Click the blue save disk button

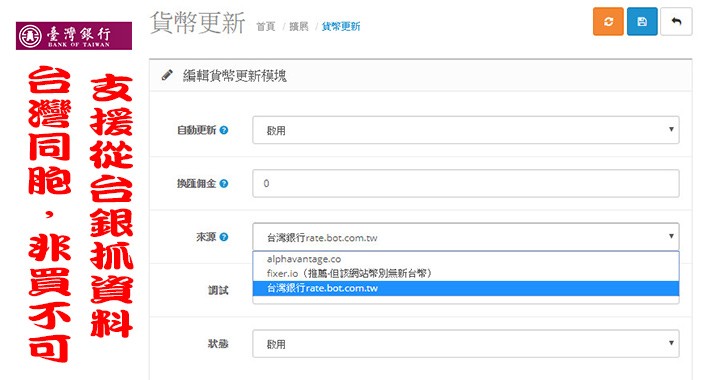tap(642, 21)
